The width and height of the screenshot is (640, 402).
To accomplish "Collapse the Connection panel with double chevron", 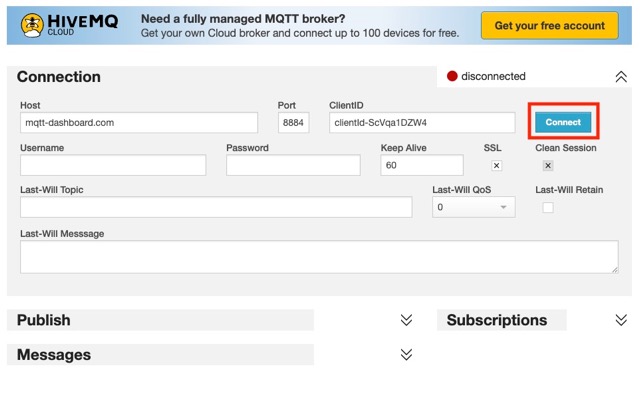I will 621,76.
